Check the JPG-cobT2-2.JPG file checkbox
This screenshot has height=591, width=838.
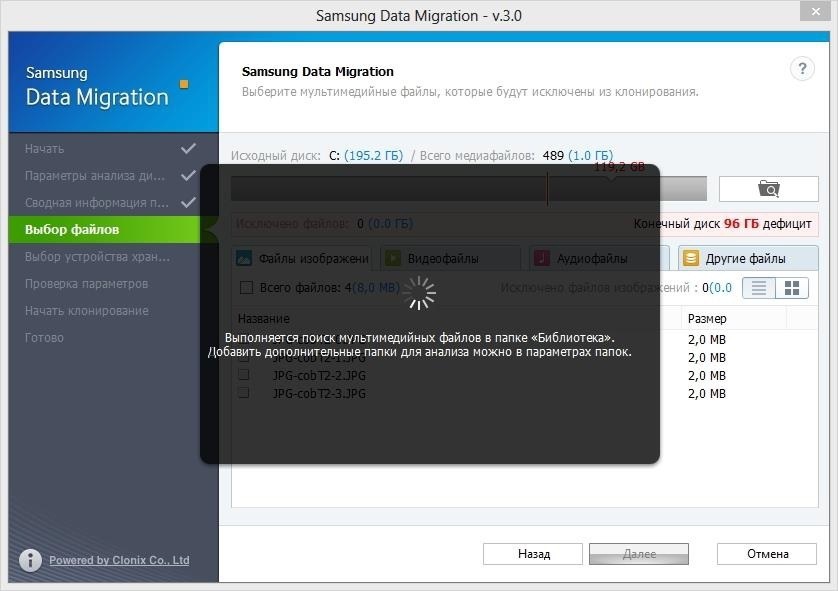(x=244, y=375)
